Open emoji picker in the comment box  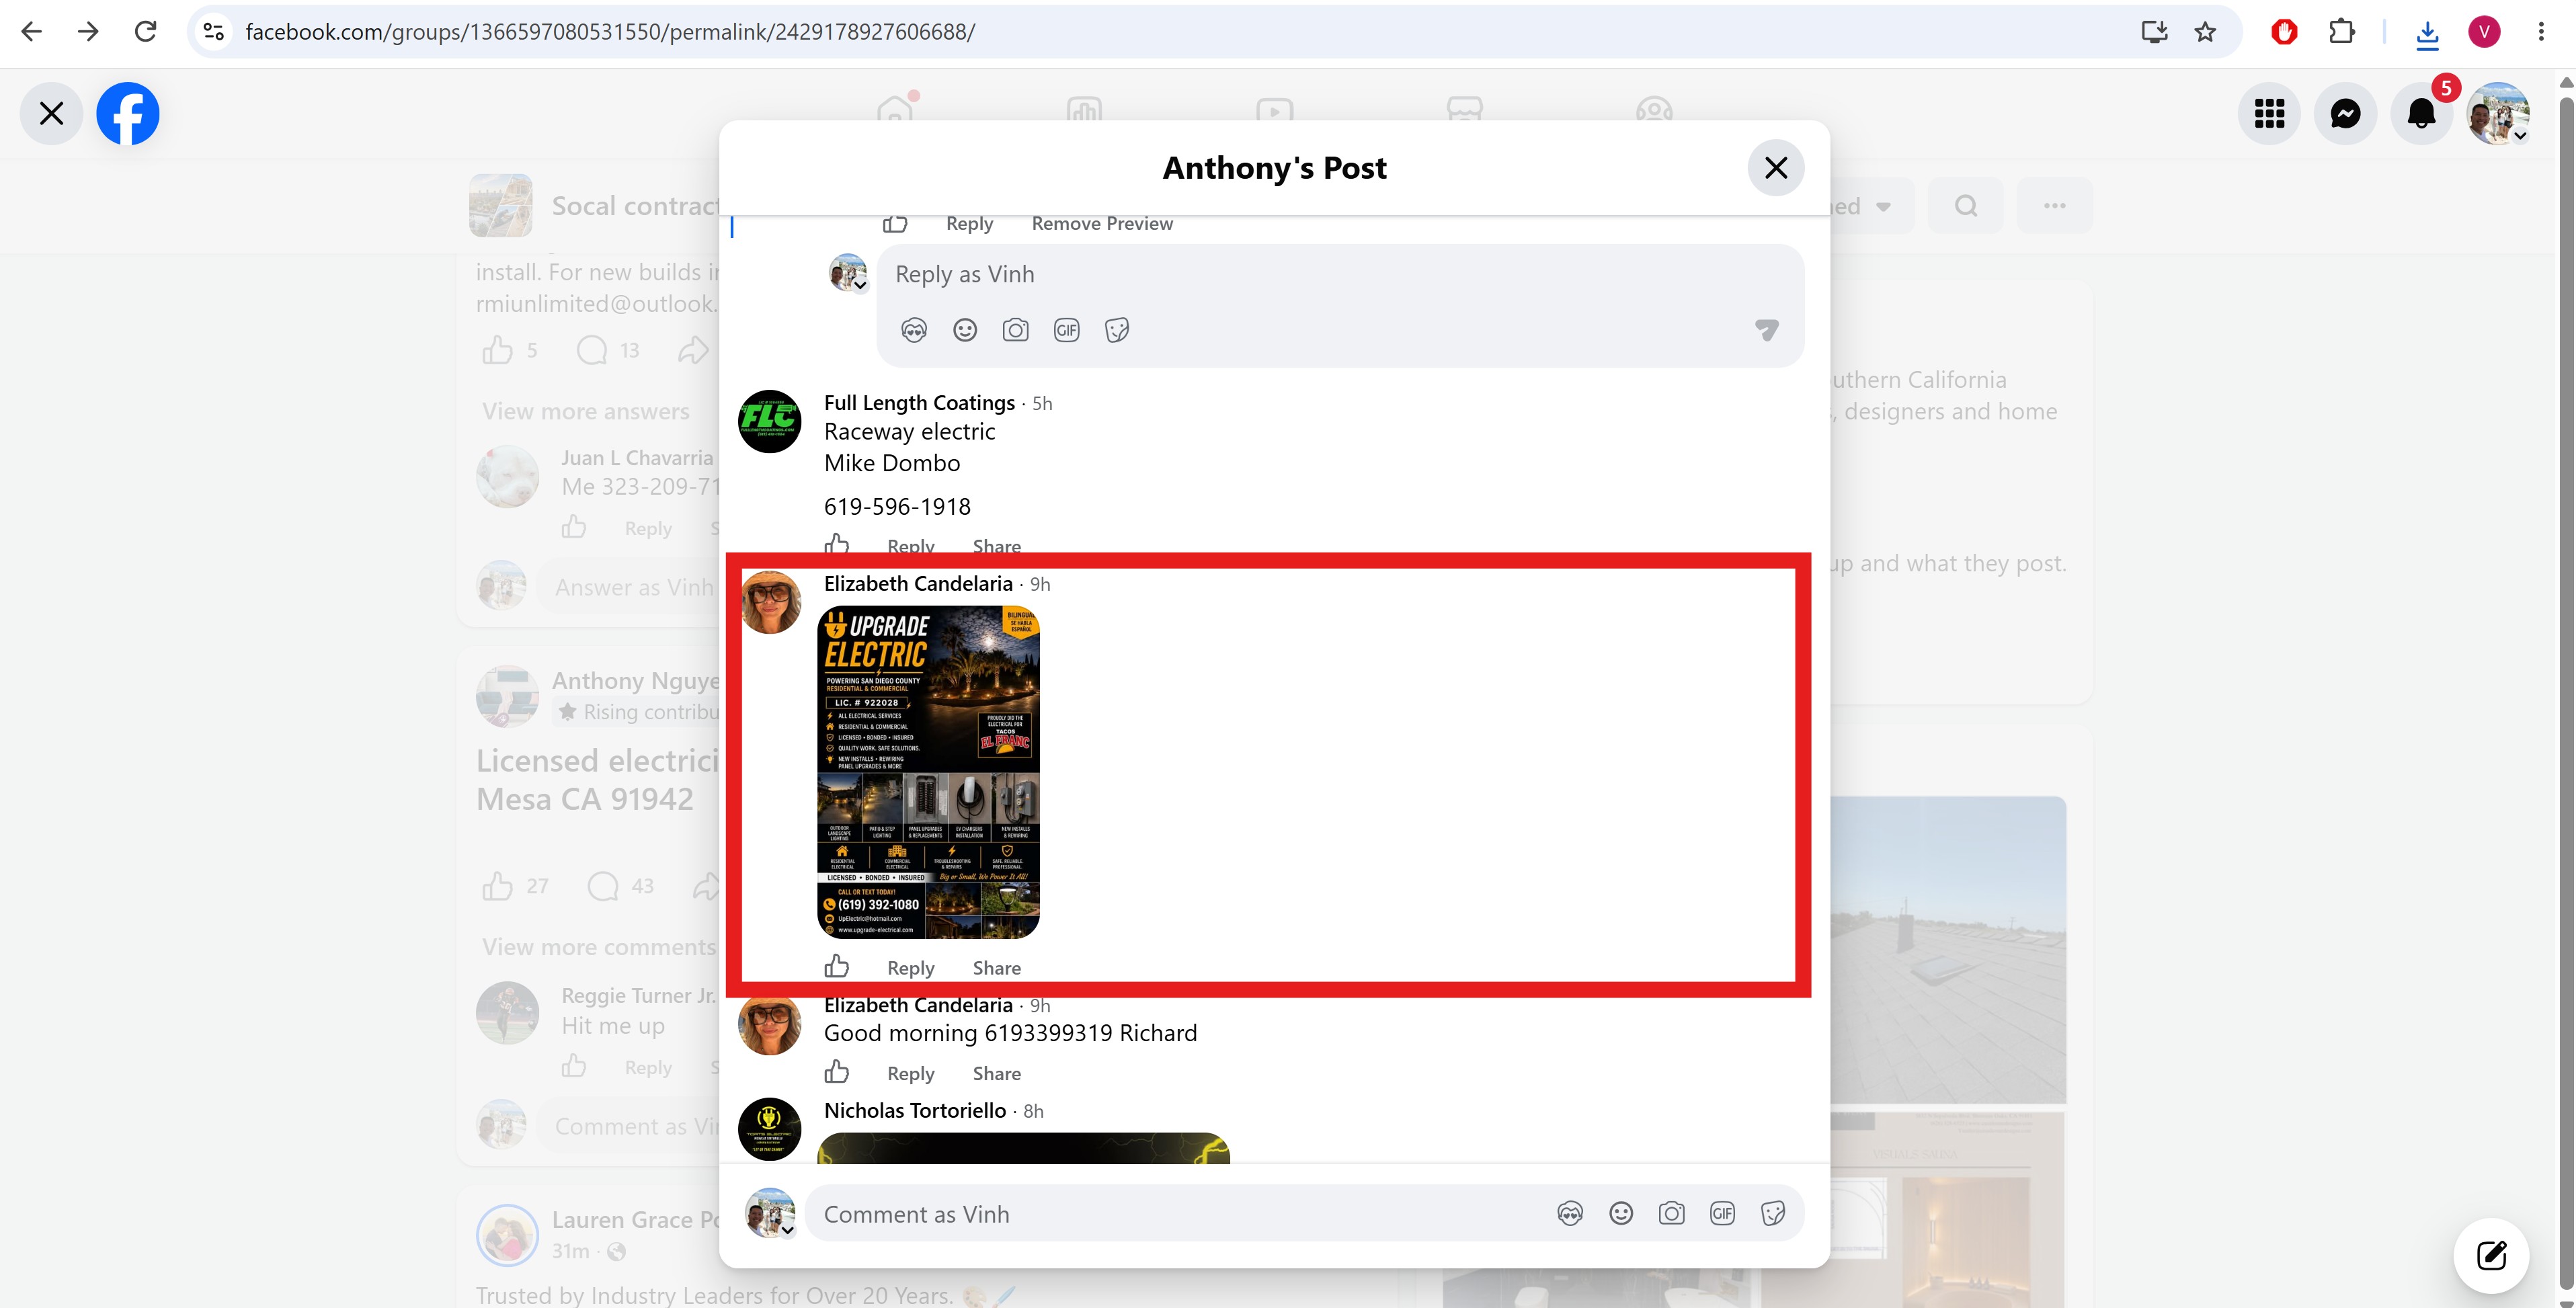(x=1621, y=1214)
